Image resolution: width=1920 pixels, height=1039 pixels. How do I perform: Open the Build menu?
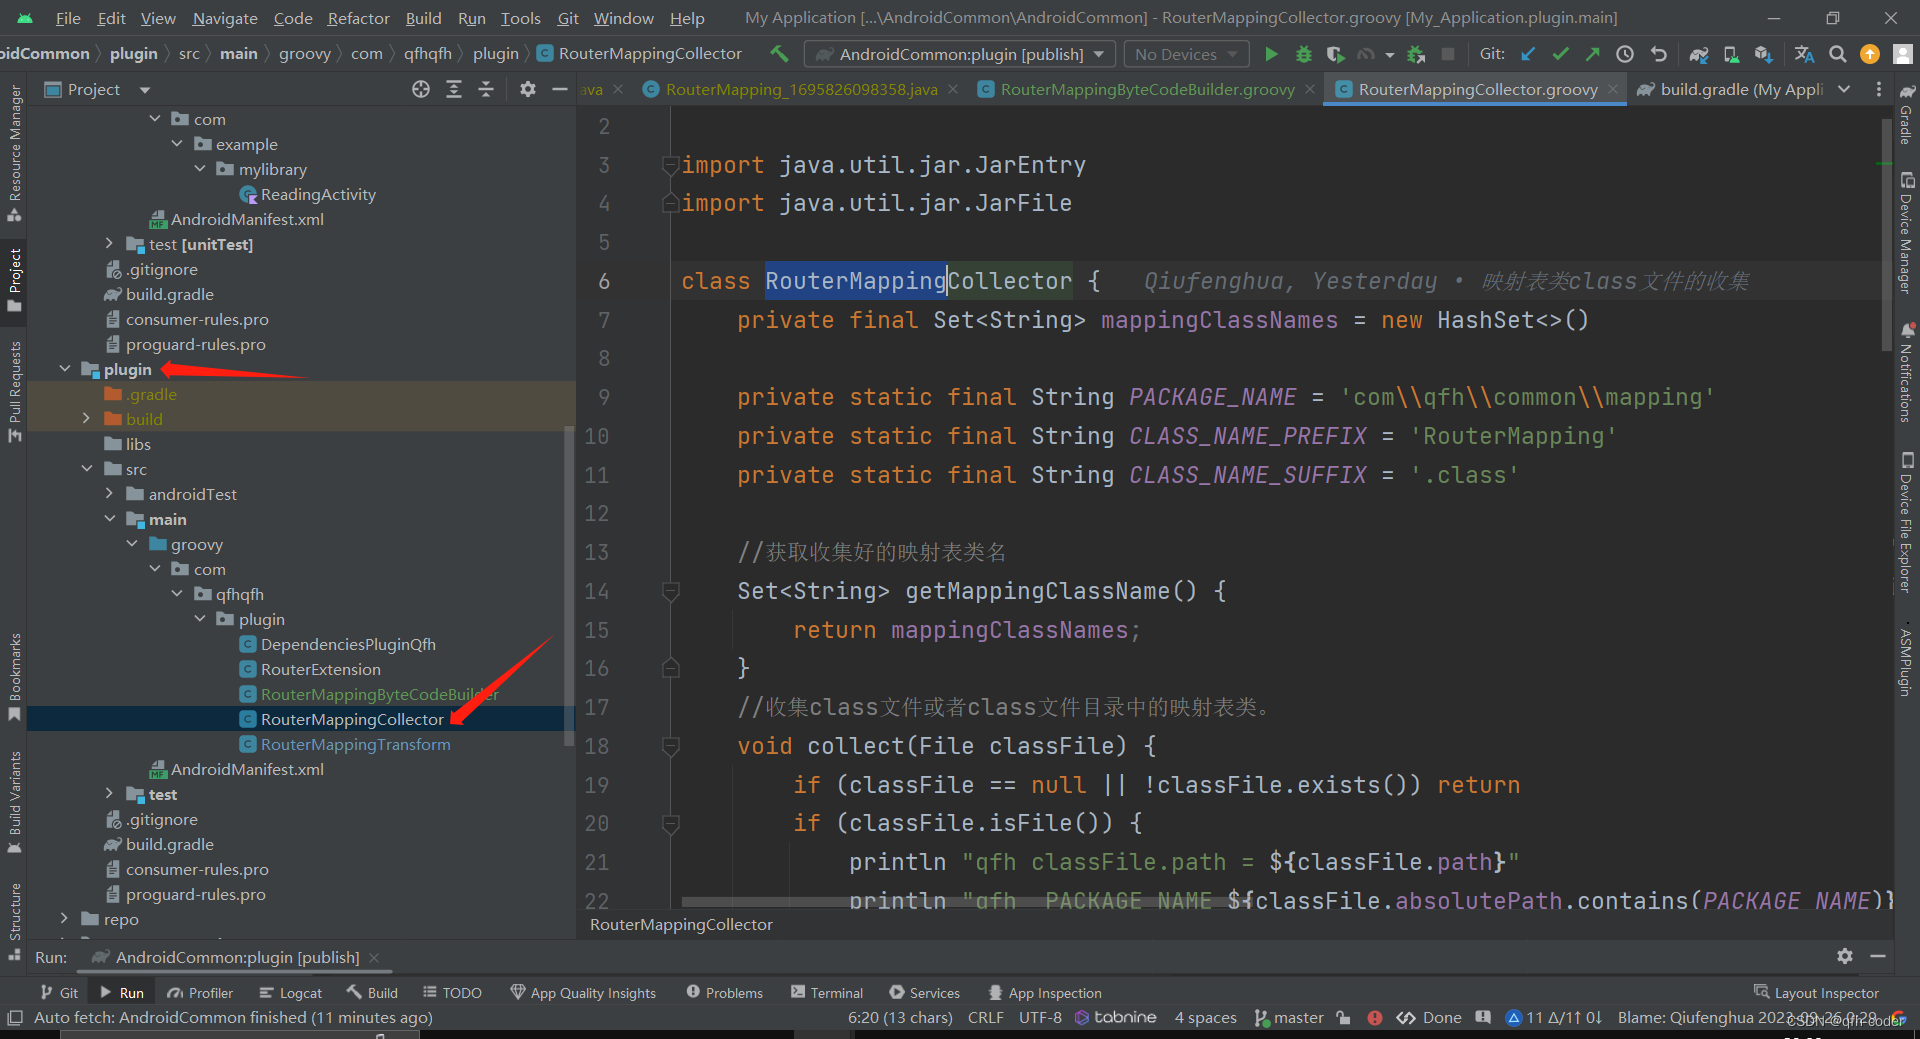[x=423, y=18]
